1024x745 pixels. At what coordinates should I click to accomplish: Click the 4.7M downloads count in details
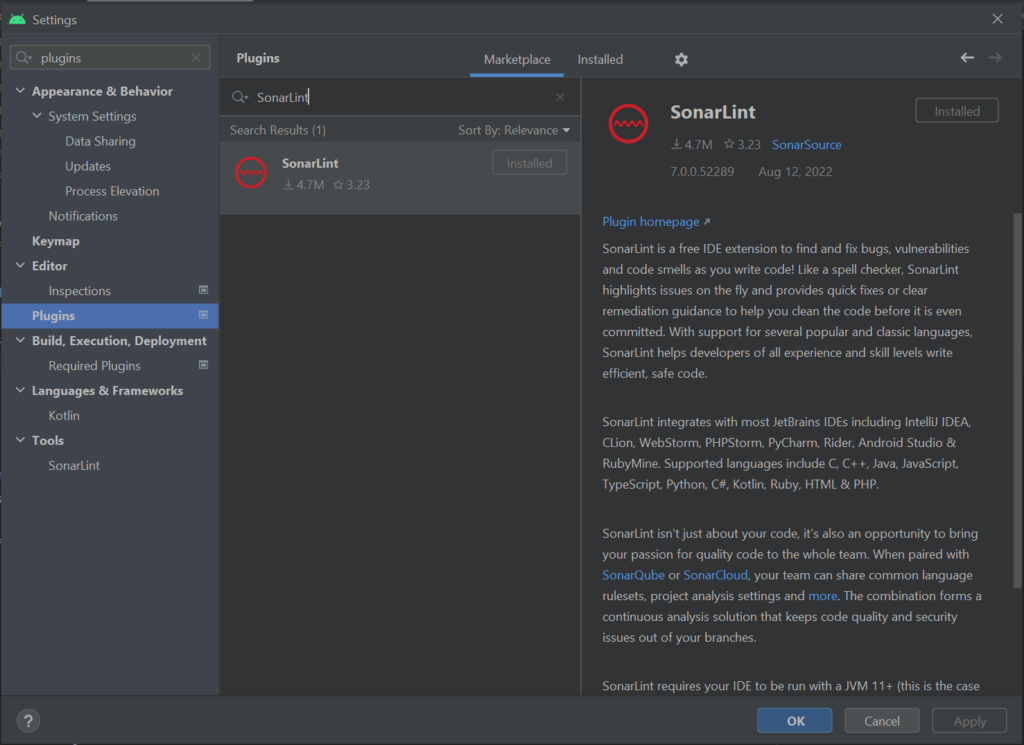pos(692,145)
